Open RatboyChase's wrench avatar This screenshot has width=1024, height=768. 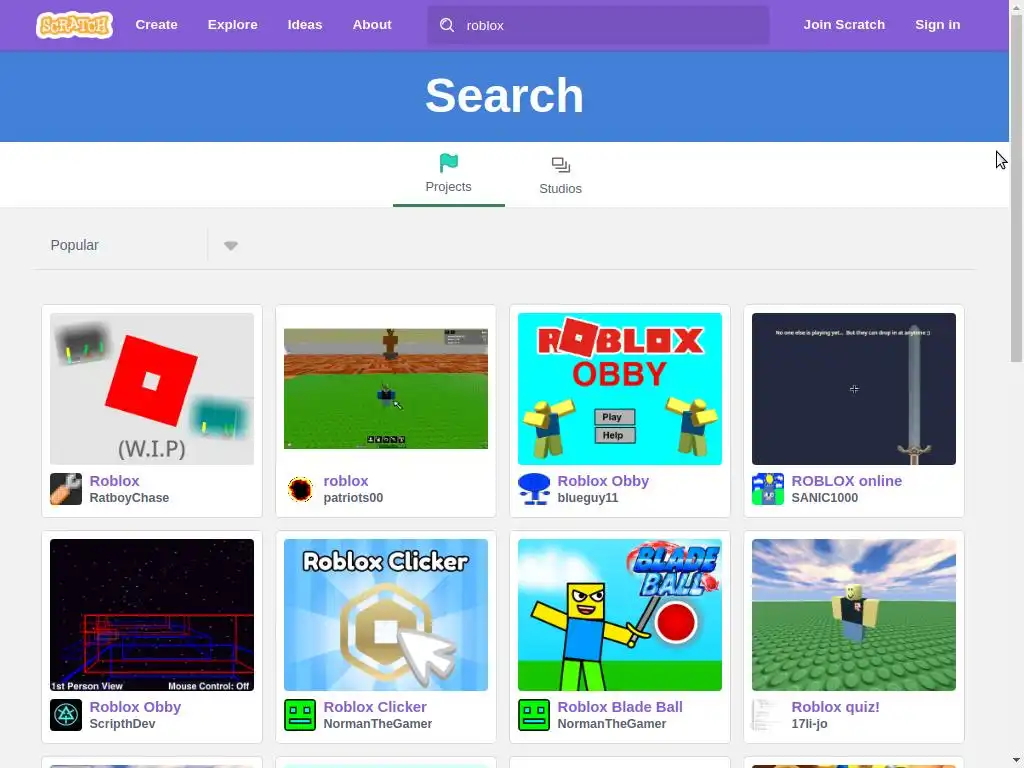(x=66, y=489)
